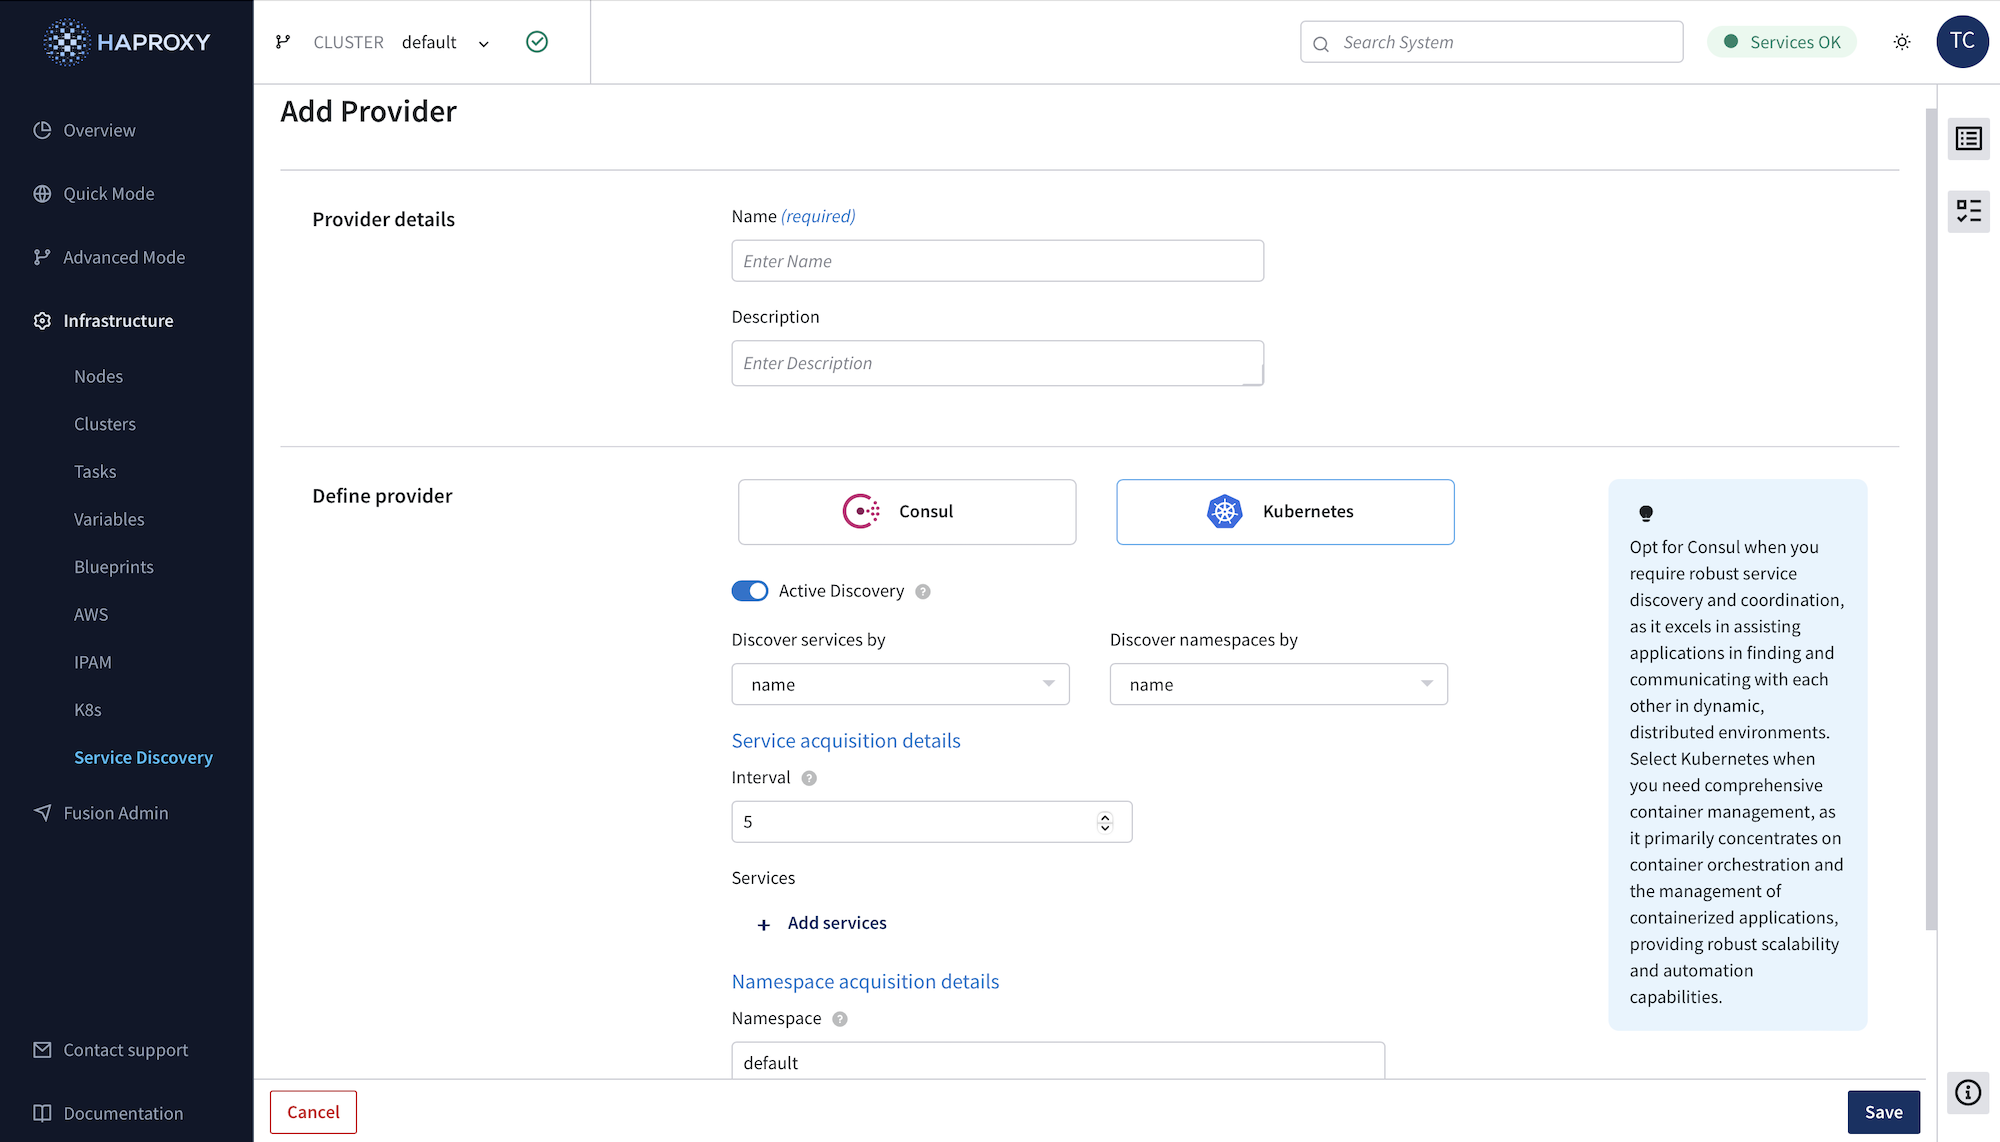Open the cluster default dropdown

coord(446,42)
